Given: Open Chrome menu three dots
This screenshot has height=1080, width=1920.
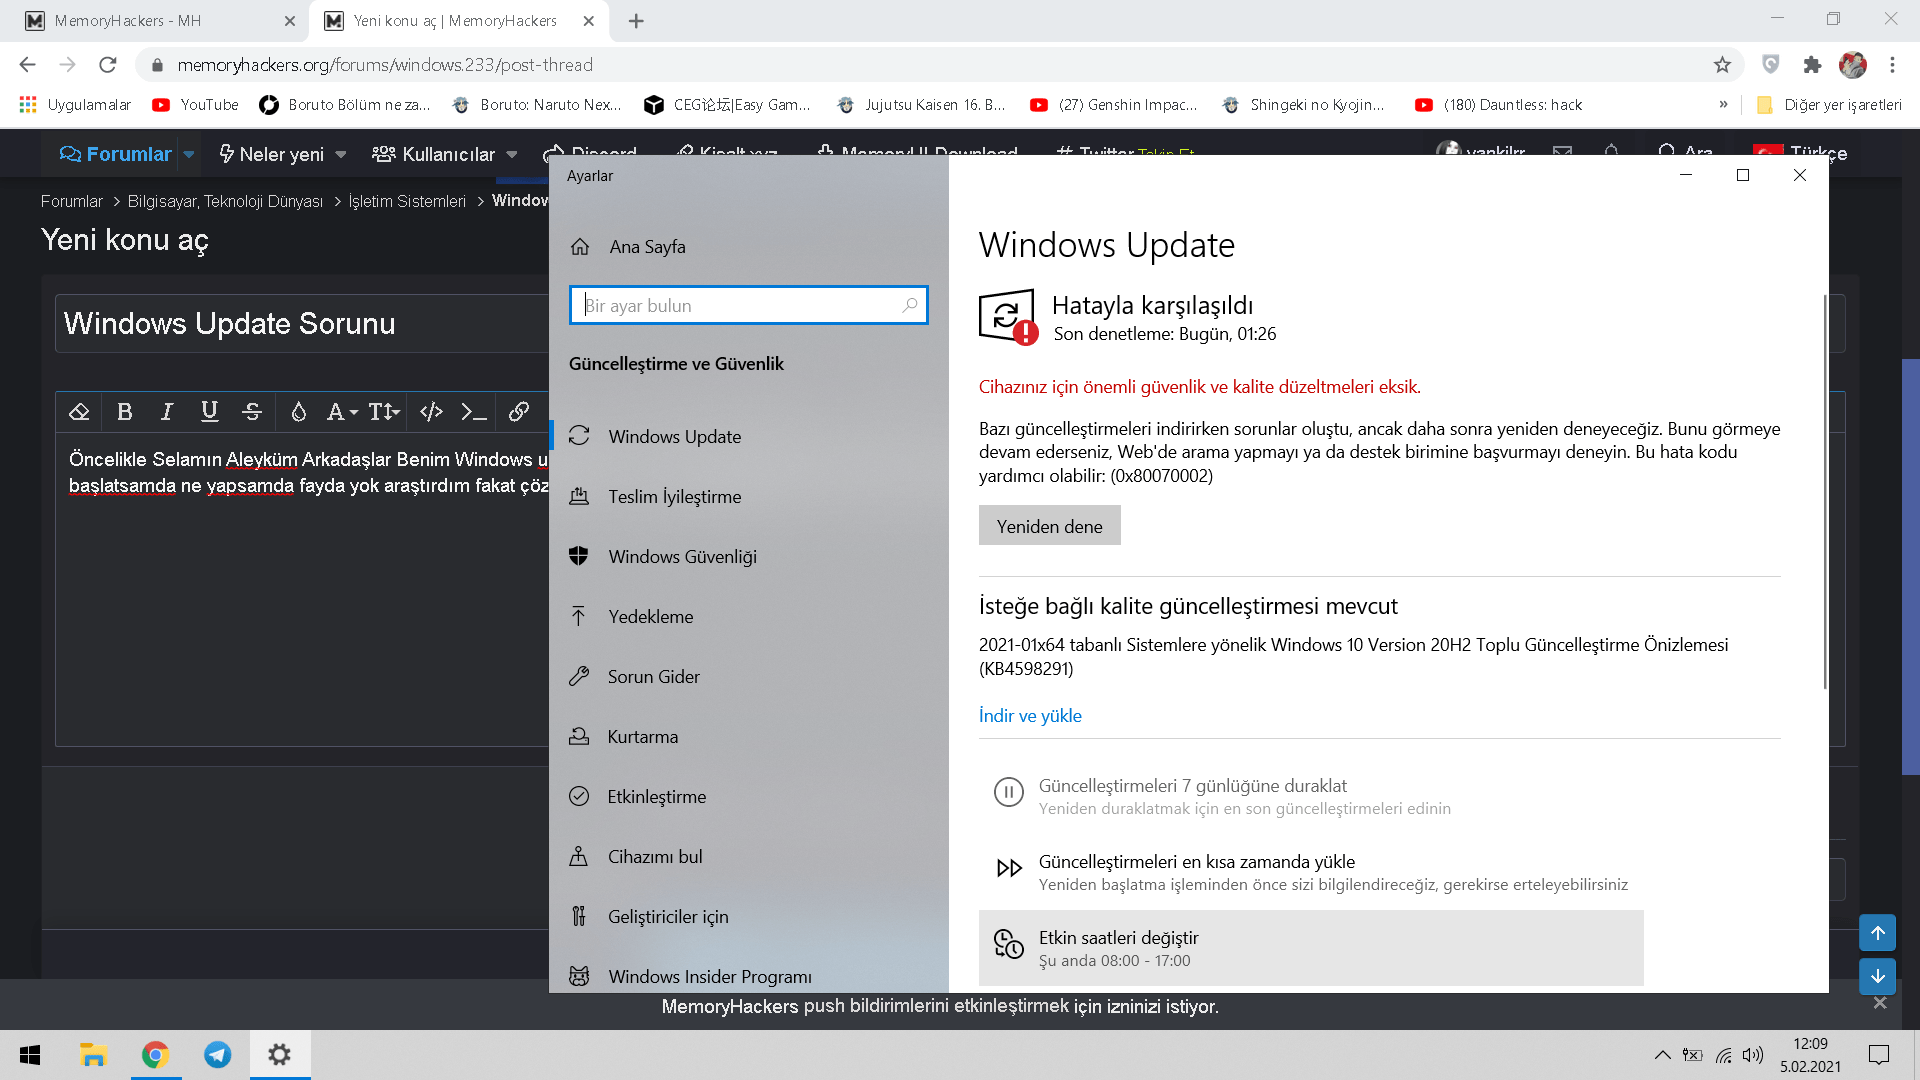Looking at the screenshot, I should [1892, 65].
